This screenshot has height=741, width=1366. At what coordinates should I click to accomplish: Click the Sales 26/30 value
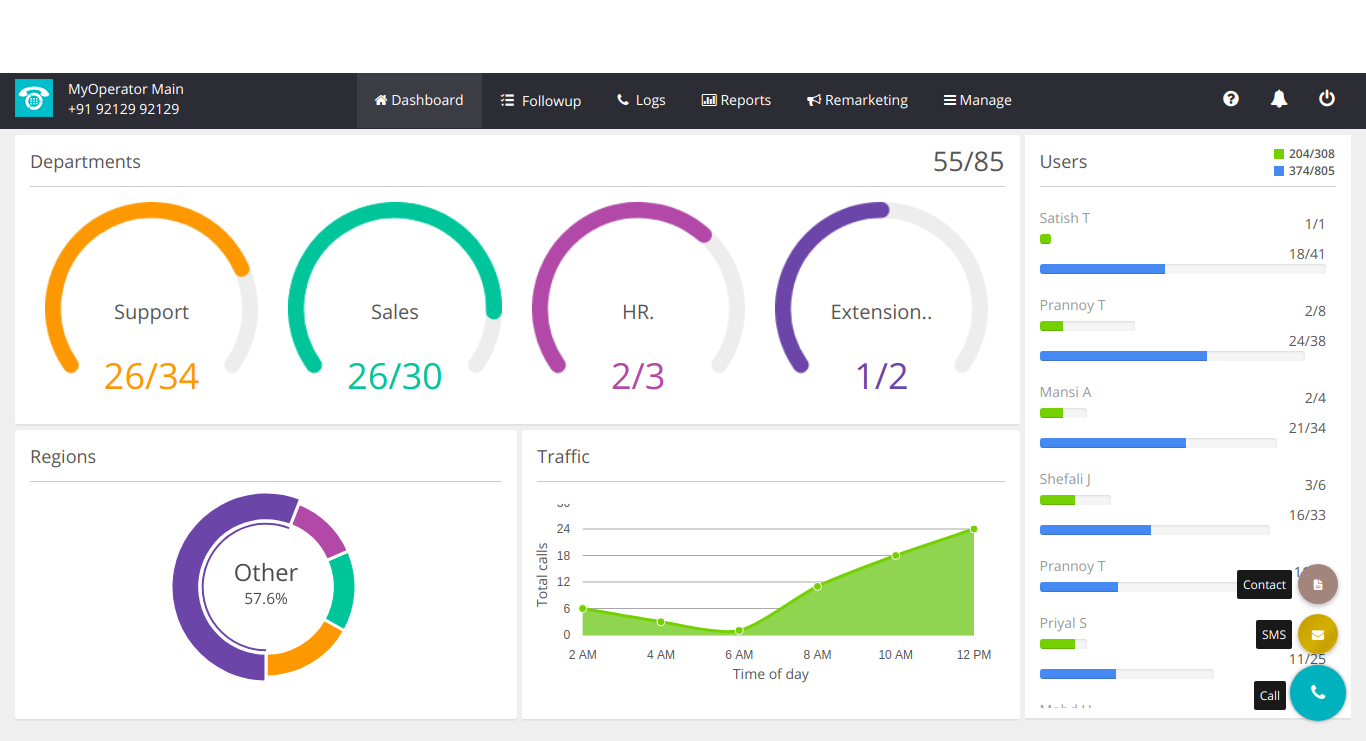[395, 376]
